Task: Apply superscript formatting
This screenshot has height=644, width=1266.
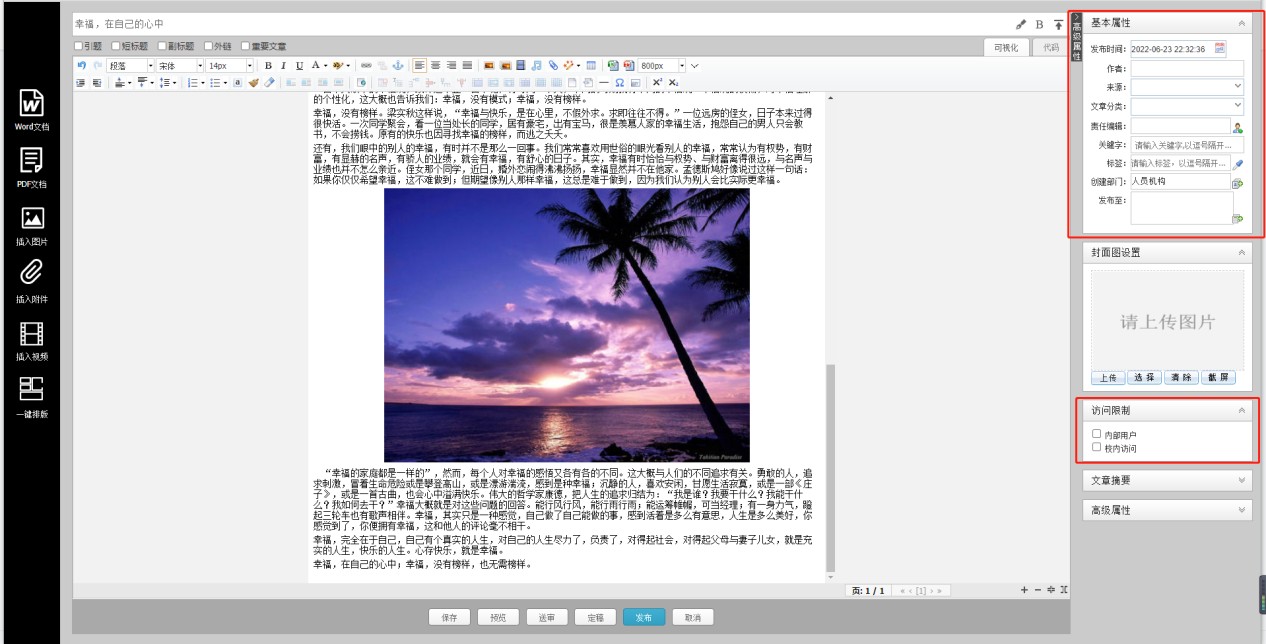Action: 657,82
